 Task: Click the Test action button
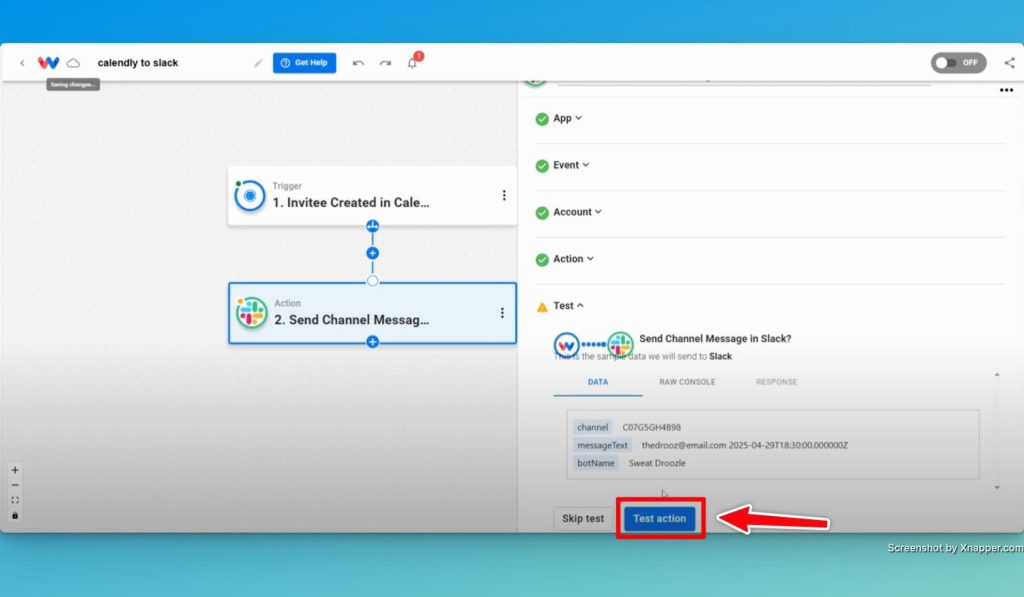click(660, 519)
